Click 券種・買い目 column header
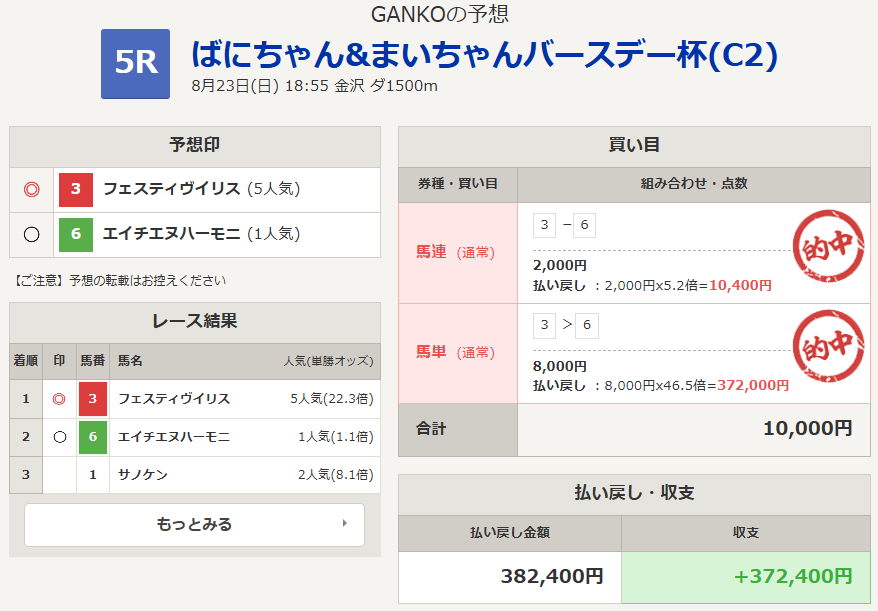 [x=457, y=184]
